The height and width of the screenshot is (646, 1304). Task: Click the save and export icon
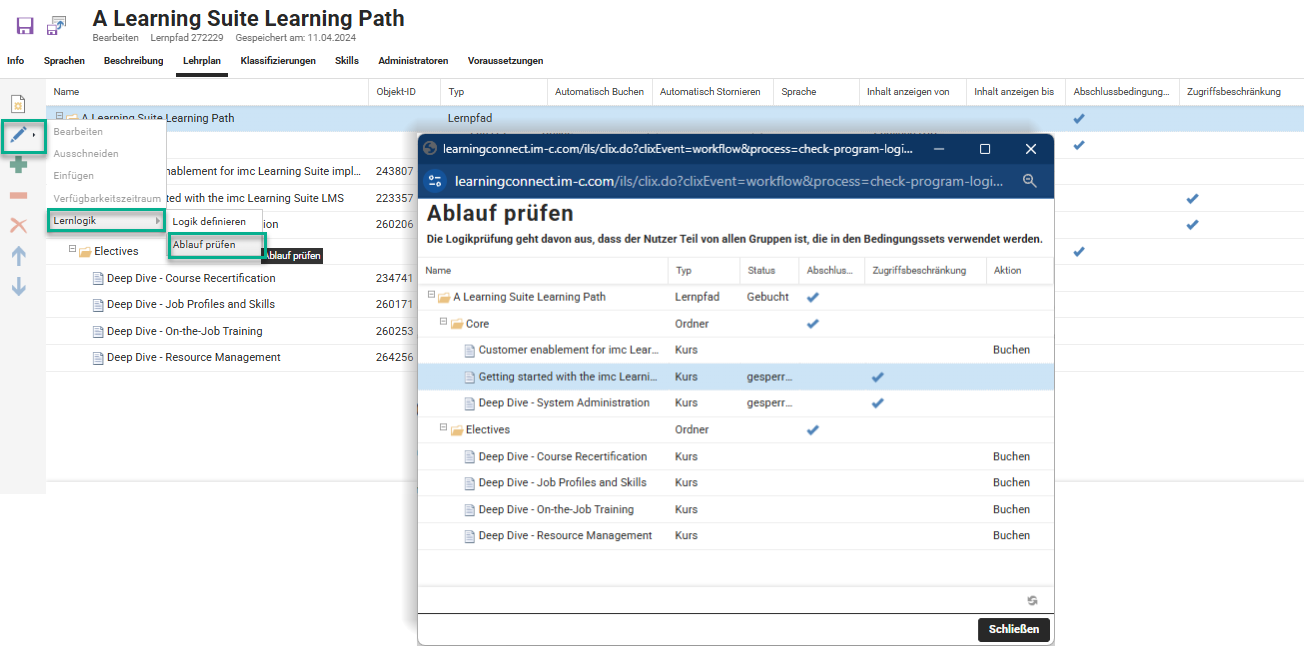[57, 25]
